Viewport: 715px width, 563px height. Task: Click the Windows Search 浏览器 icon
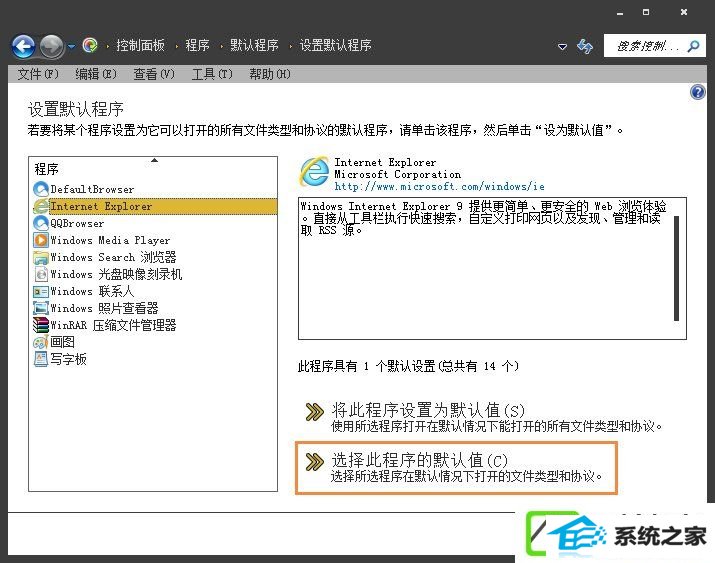coord(41,258)
